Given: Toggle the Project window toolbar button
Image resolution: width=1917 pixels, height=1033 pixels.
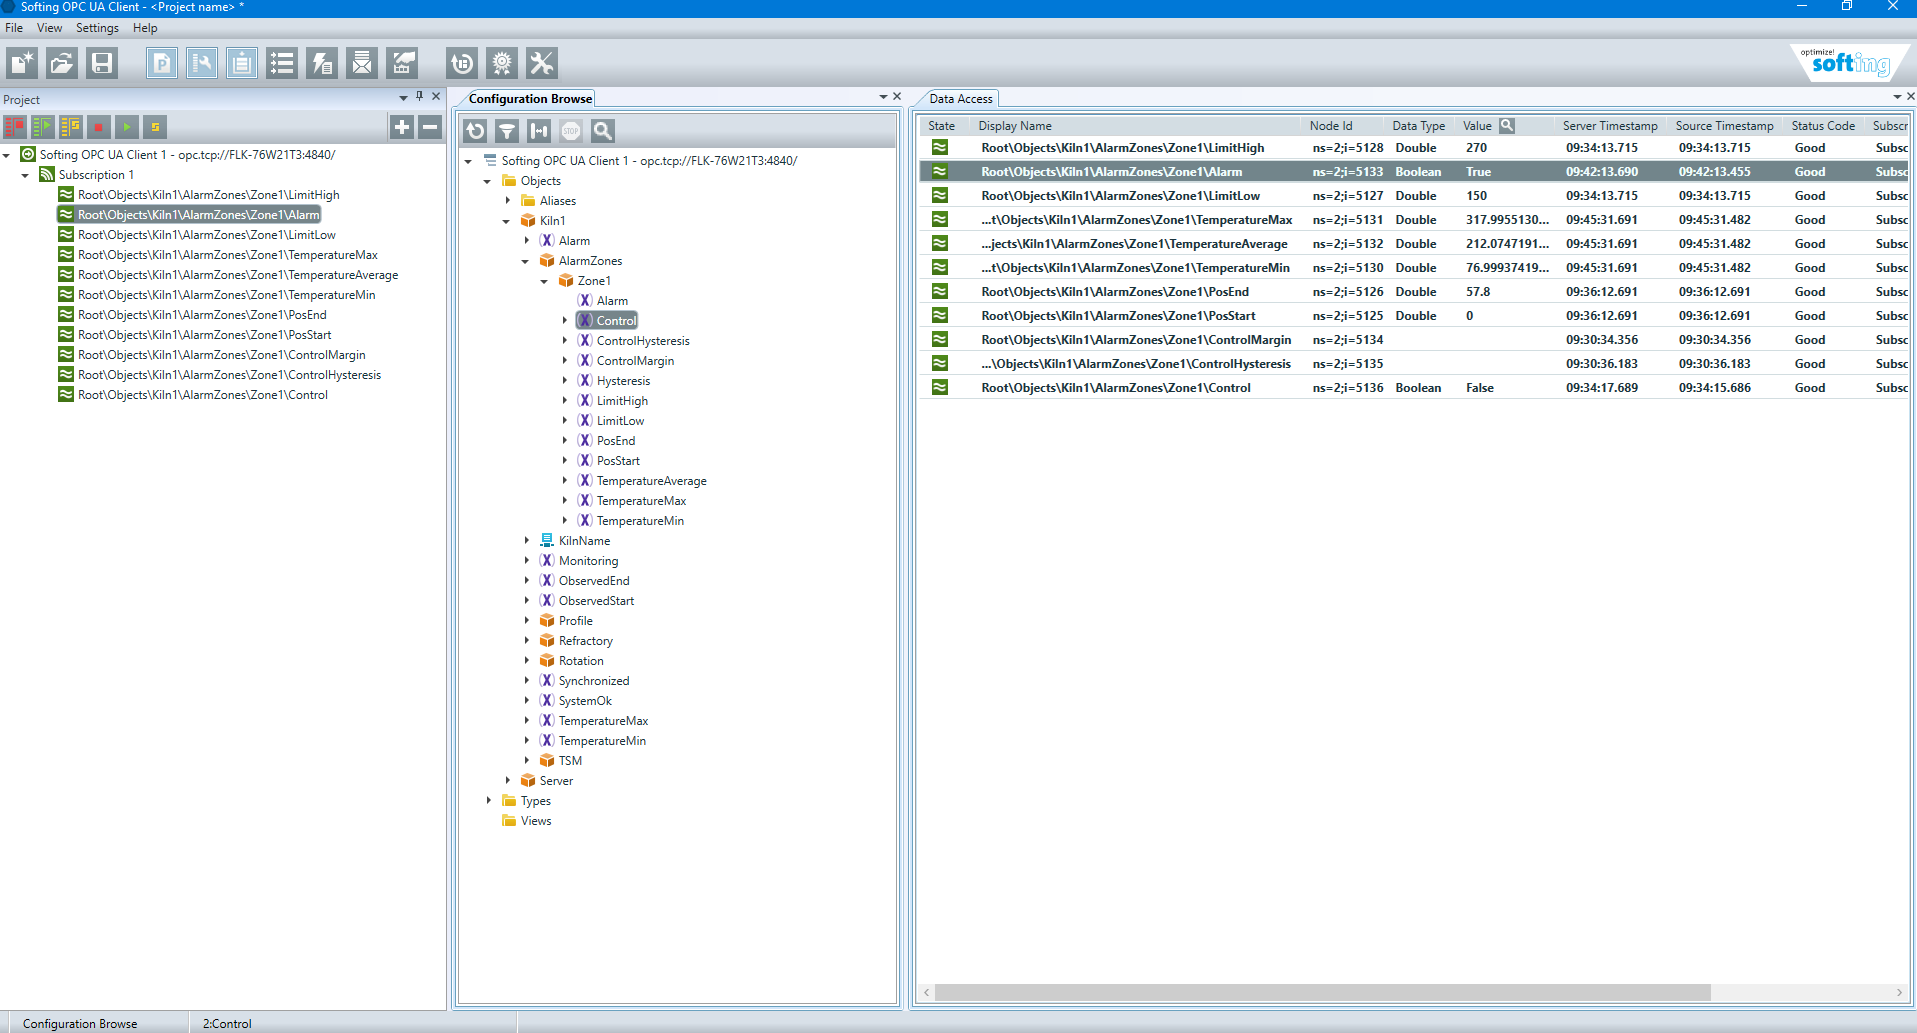Looking at the screenshot, I should tap(161, 64).
